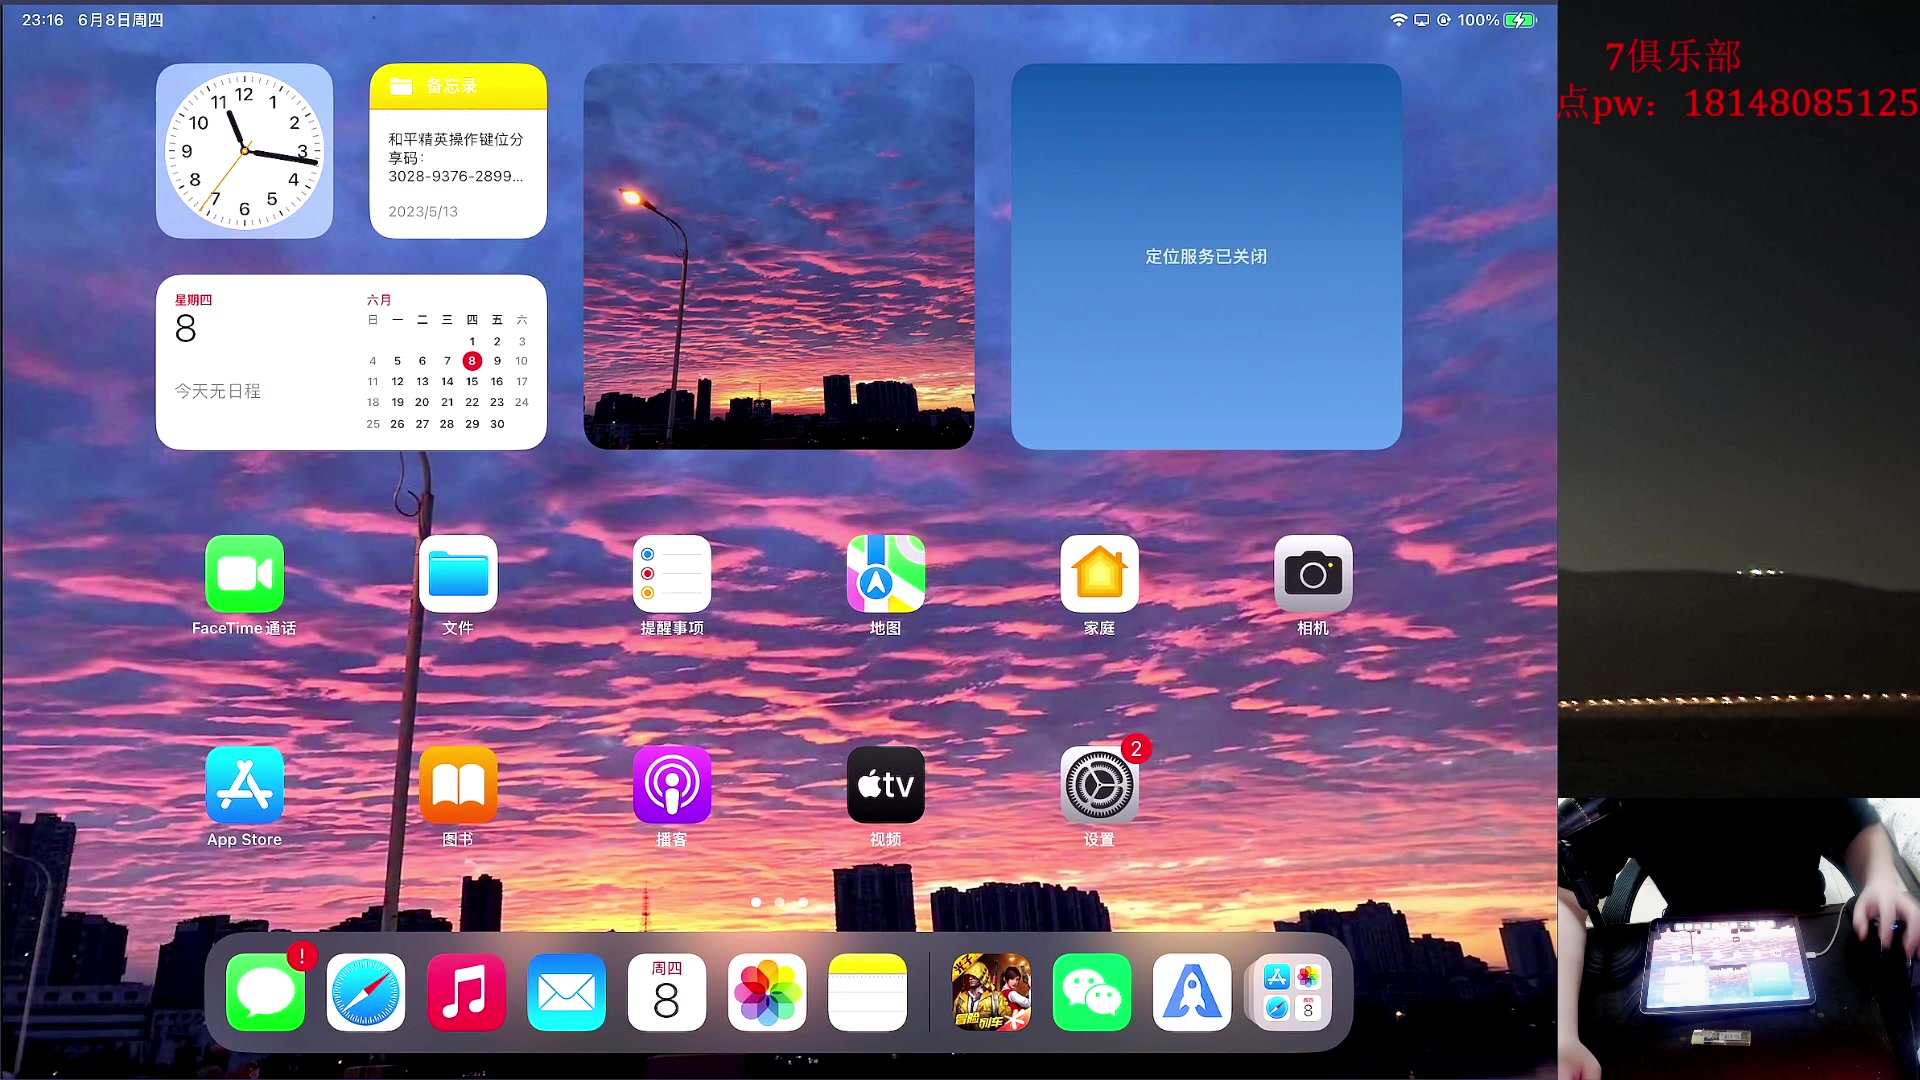The height and width of the screenshot is (1080, 1920).
Task: Open FaceTime 通话
Action: point(244,573)
